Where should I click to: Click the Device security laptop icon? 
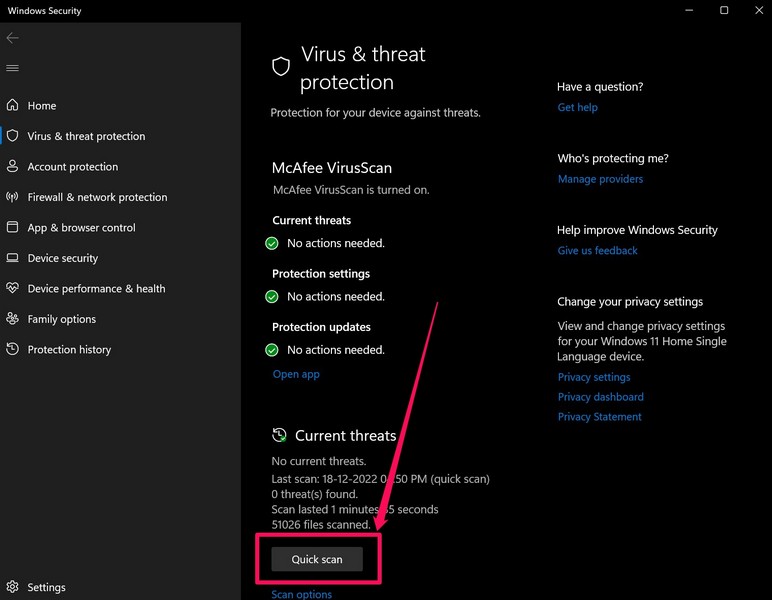point(12,258)
